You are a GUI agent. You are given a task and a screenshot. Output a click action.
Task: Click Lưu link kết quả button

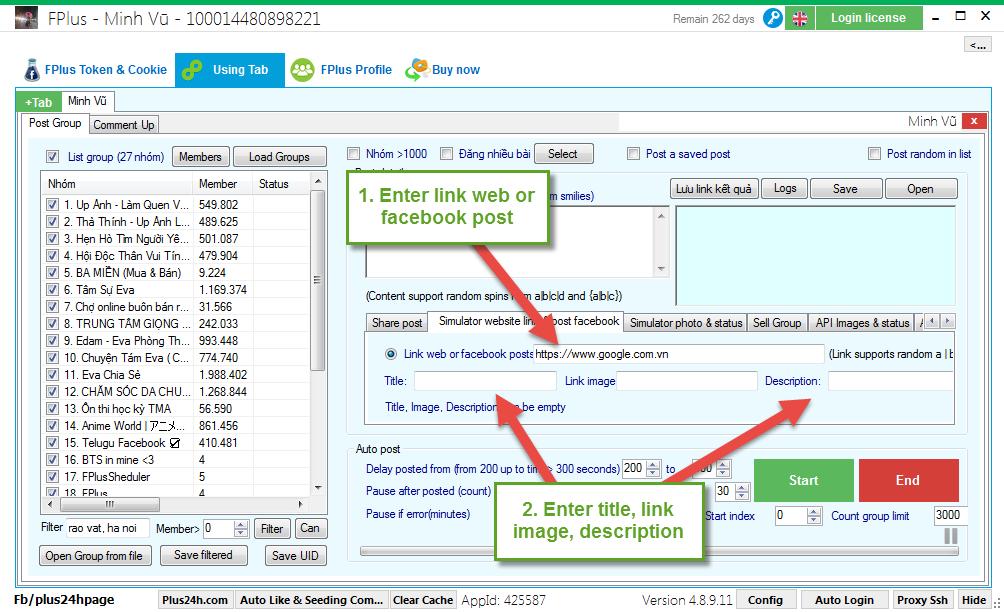point(714,189)
